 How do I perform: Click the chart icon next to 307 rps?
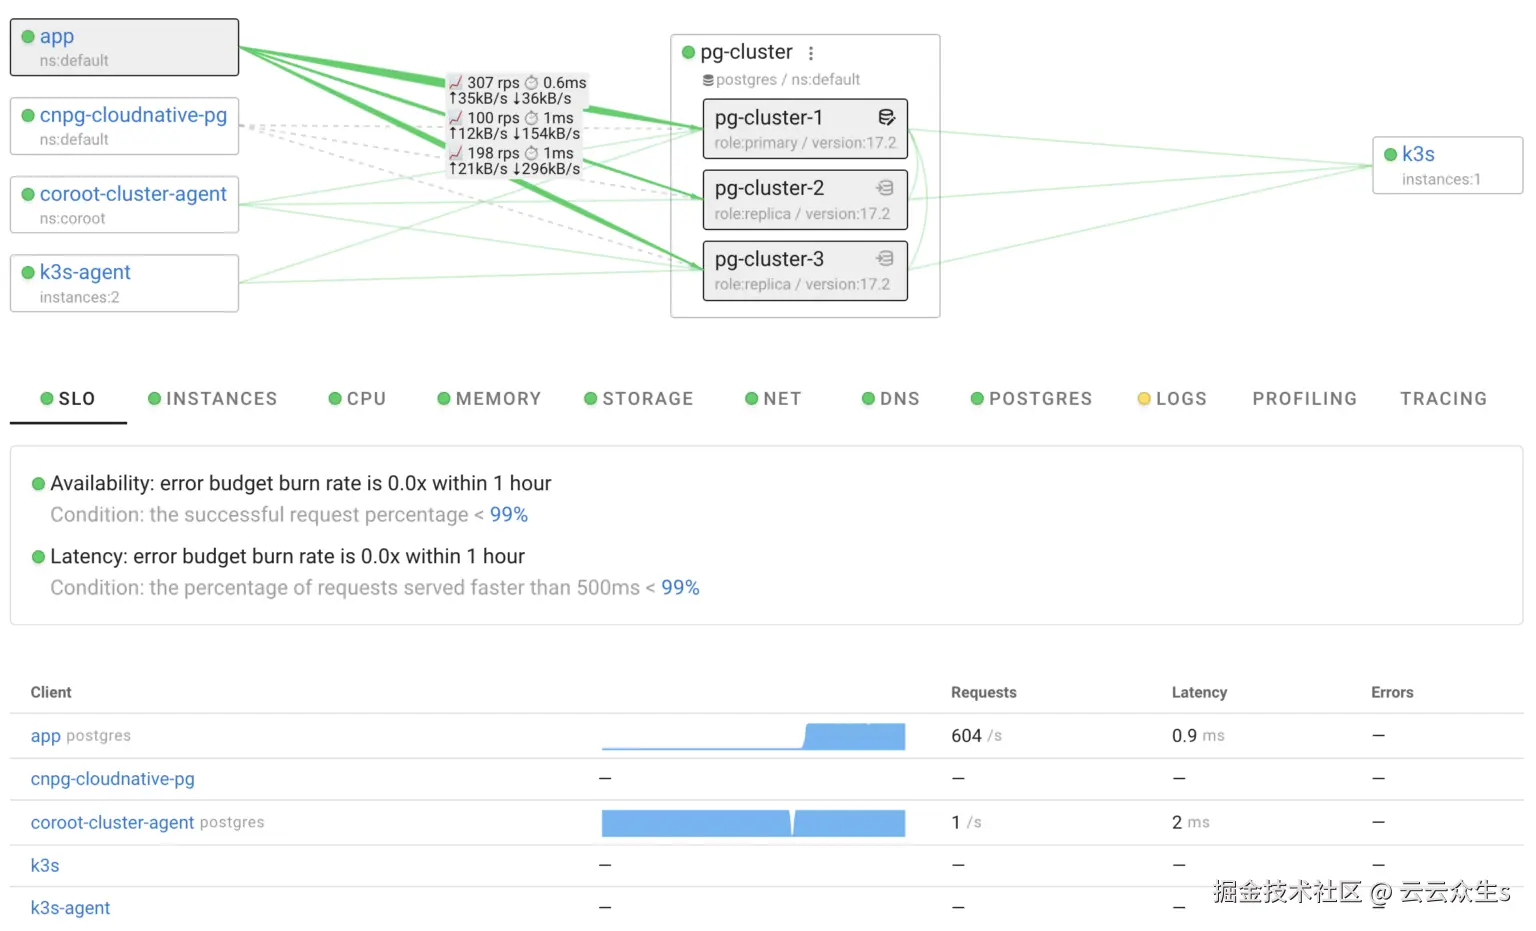click(456, 83)
